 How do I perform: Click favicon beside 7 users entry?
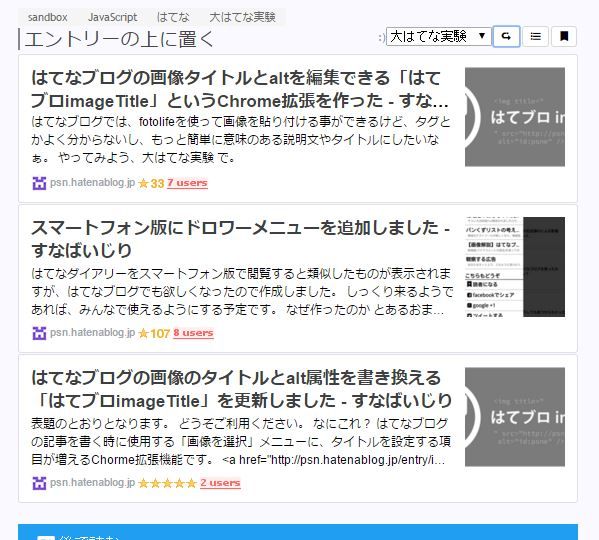[x=39, y=183]
